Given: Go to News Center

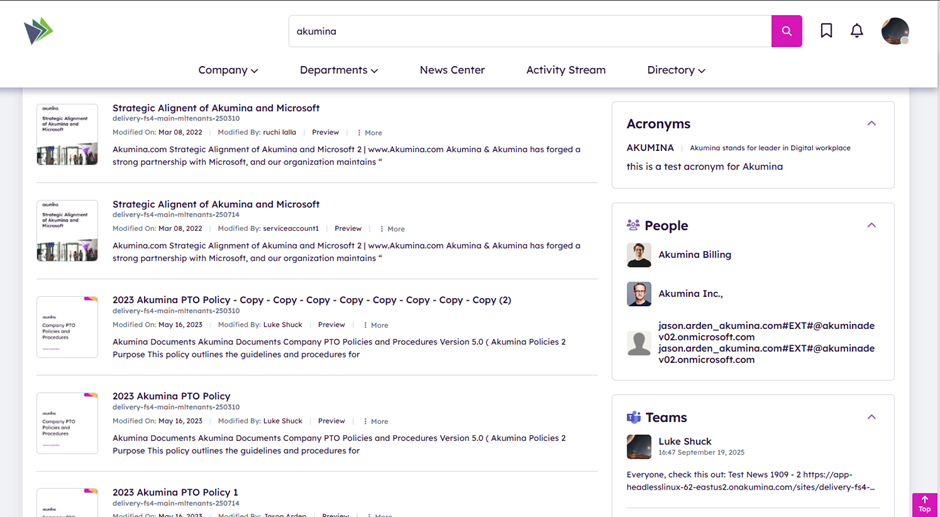Looking at the screenshot, I should tap(452, 70).
